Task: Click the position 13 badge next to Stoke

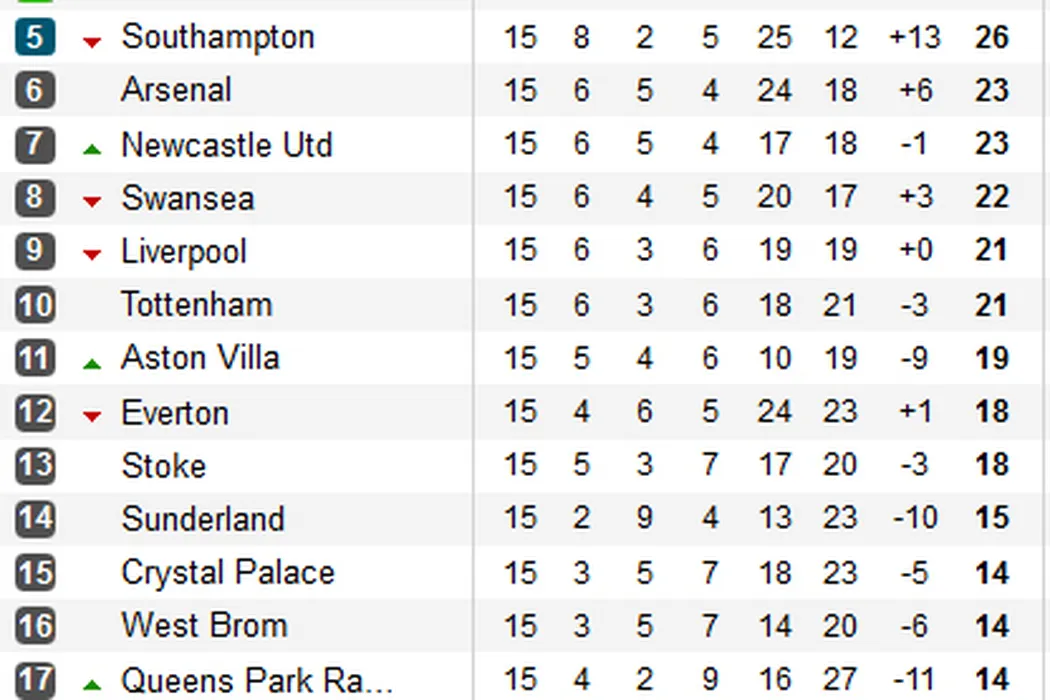Action: [34, 466]
